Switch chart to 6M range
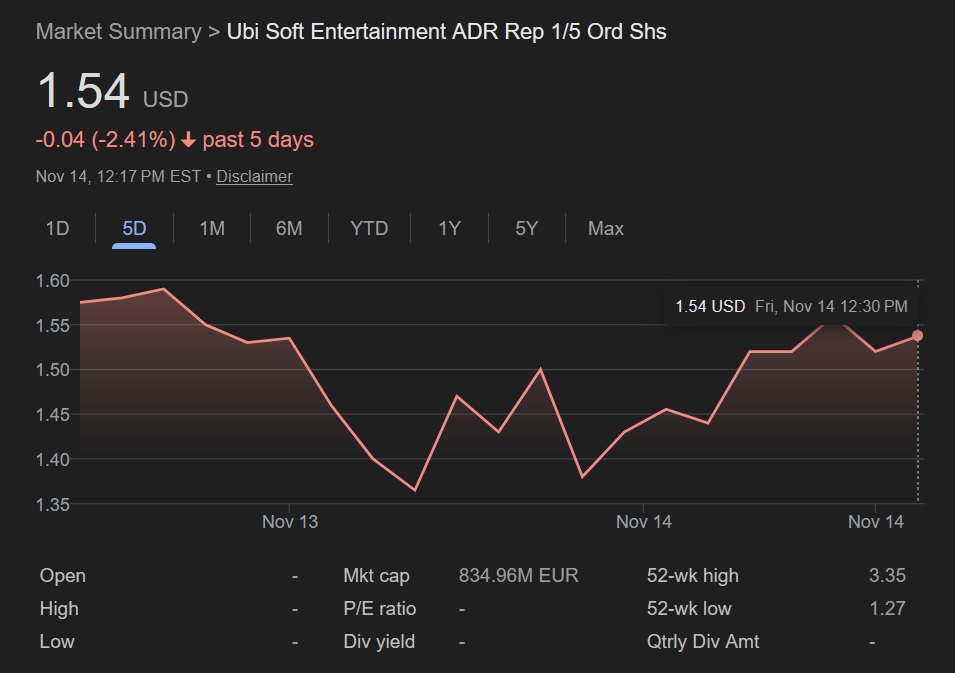Screen dimensions: 955x673 pos(289,228)
